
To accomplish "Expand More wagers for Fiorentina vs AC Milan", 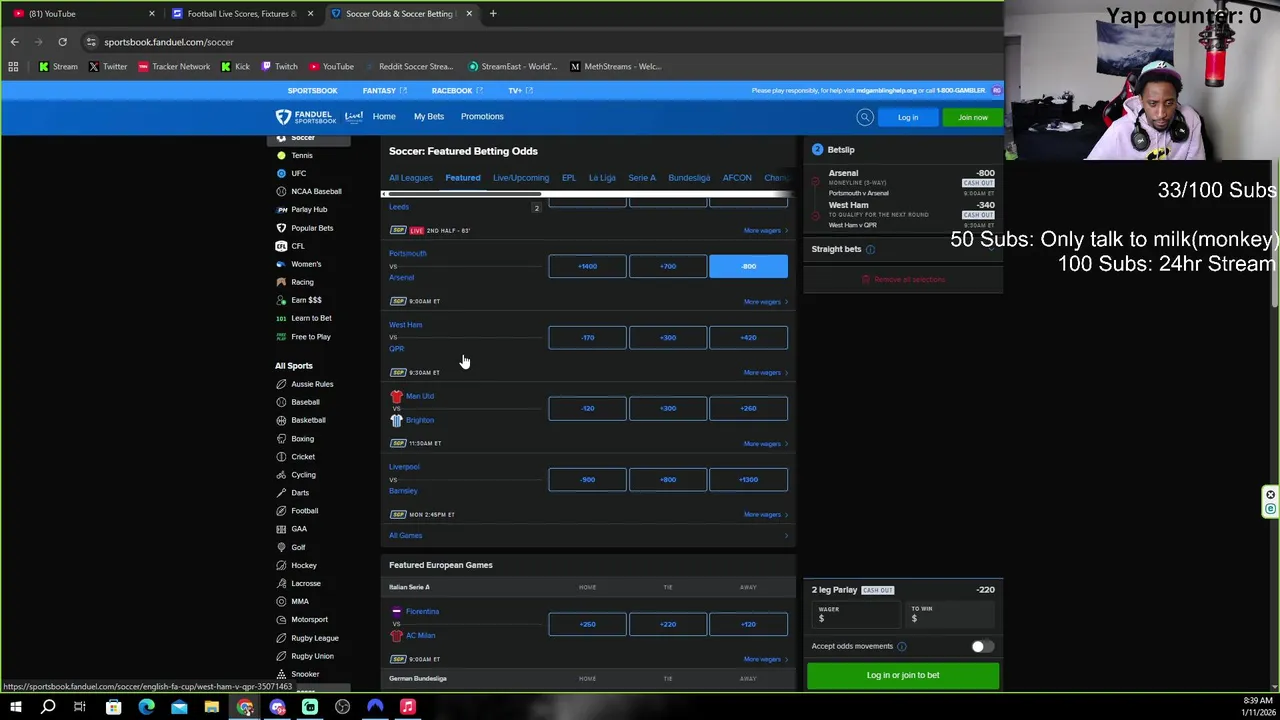I will click(766, 659).
